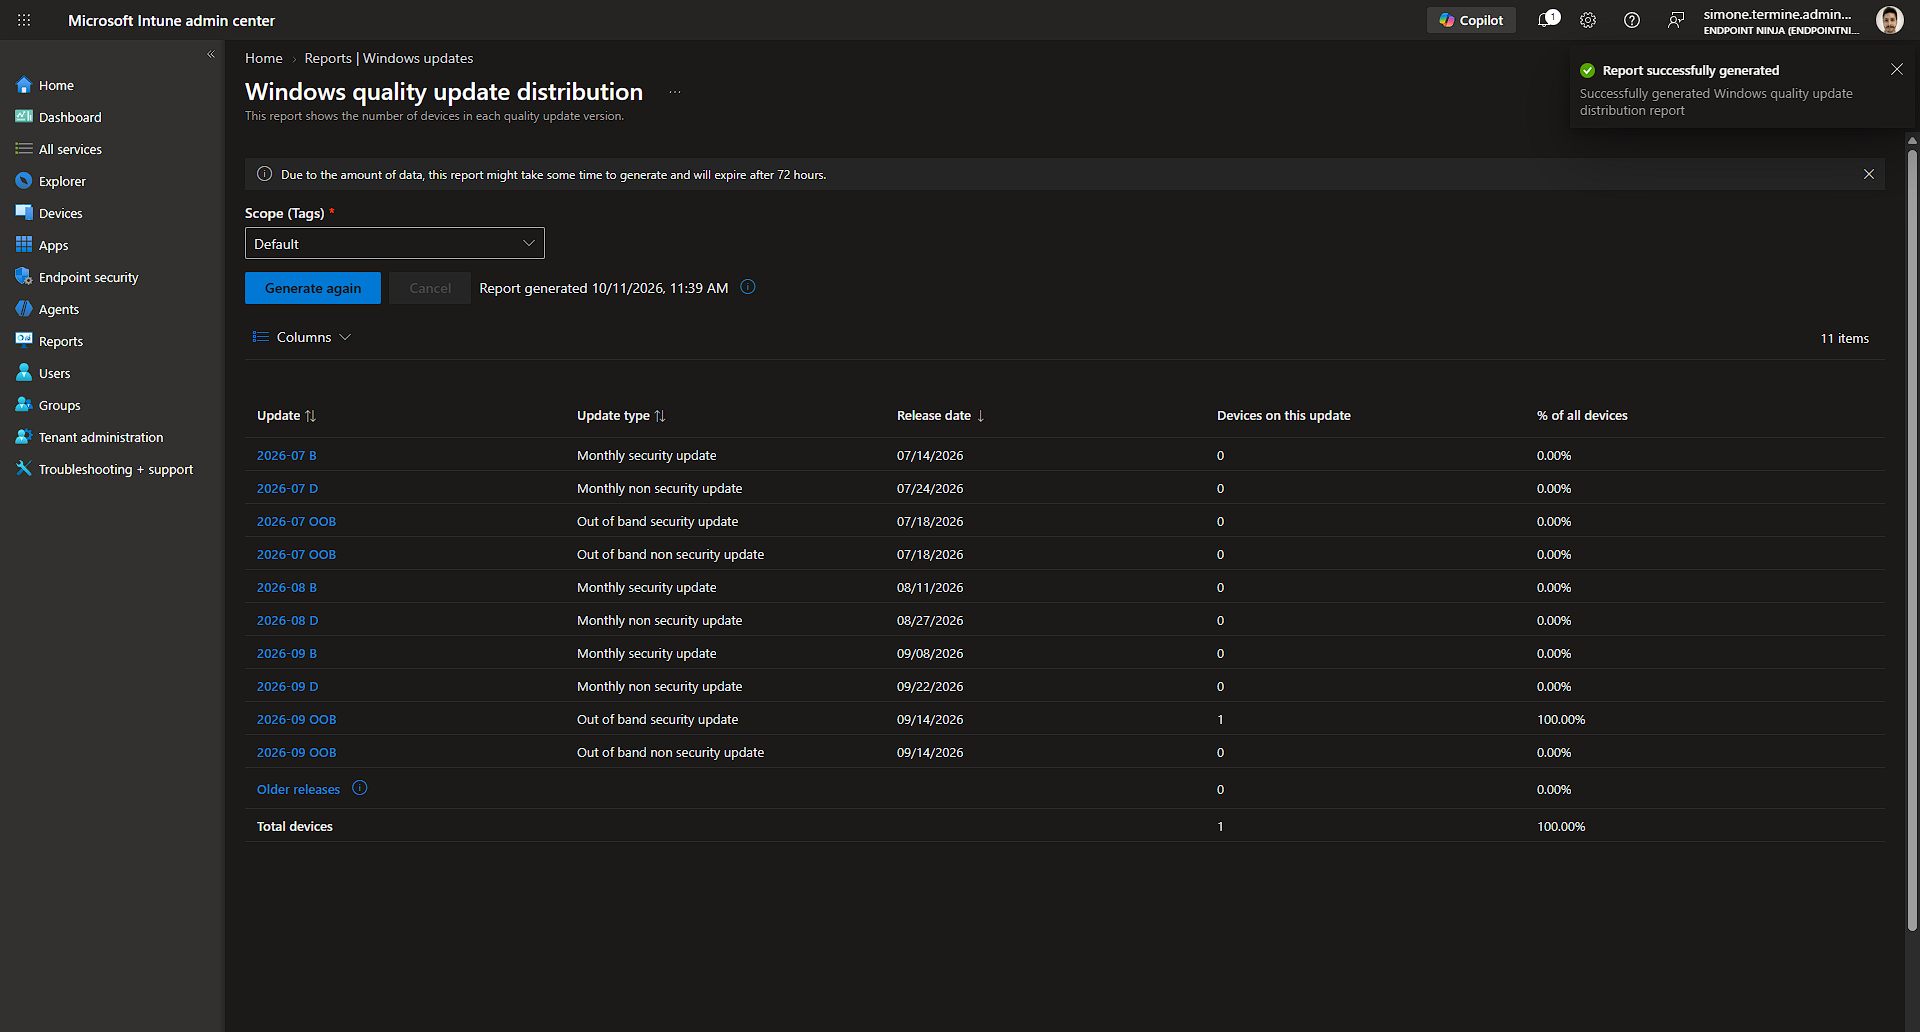Screen dimensions: 1920x1032
Task: Open Reports in the sidebar menu
Action: point(61,341)
